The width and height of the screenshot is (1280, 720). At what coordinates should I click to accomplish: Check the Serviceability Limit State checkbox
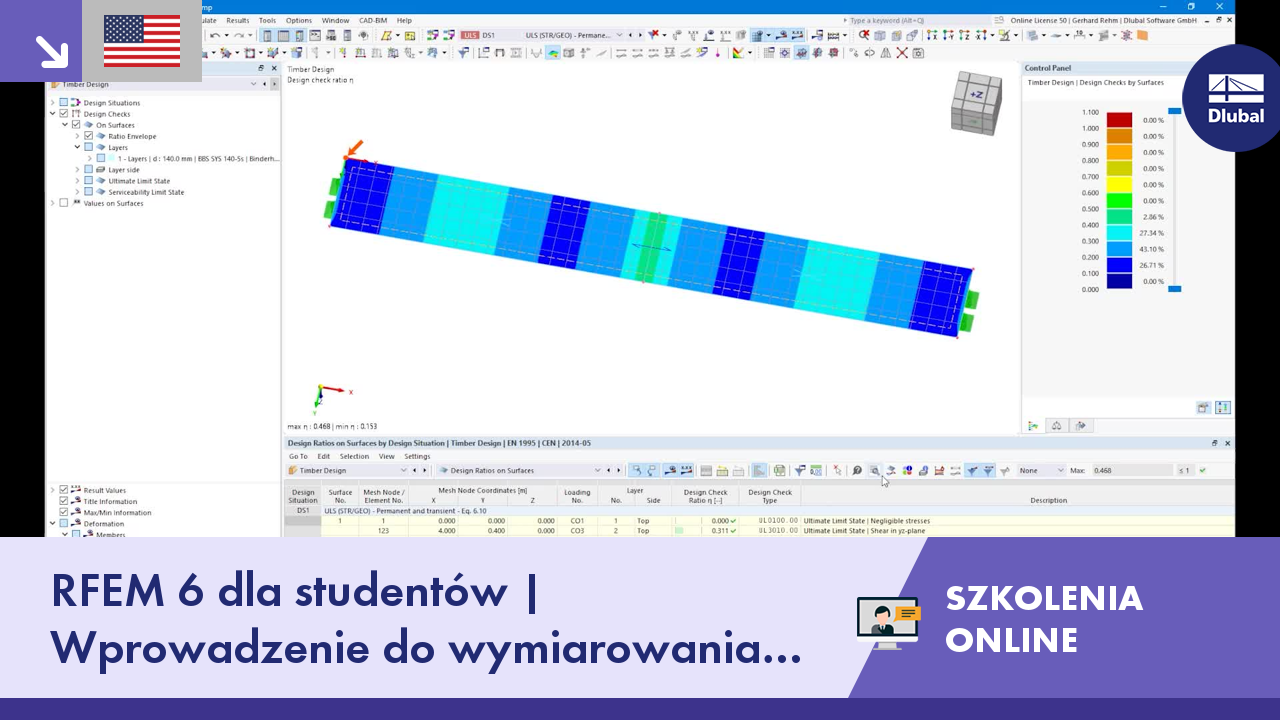(88, 192)
